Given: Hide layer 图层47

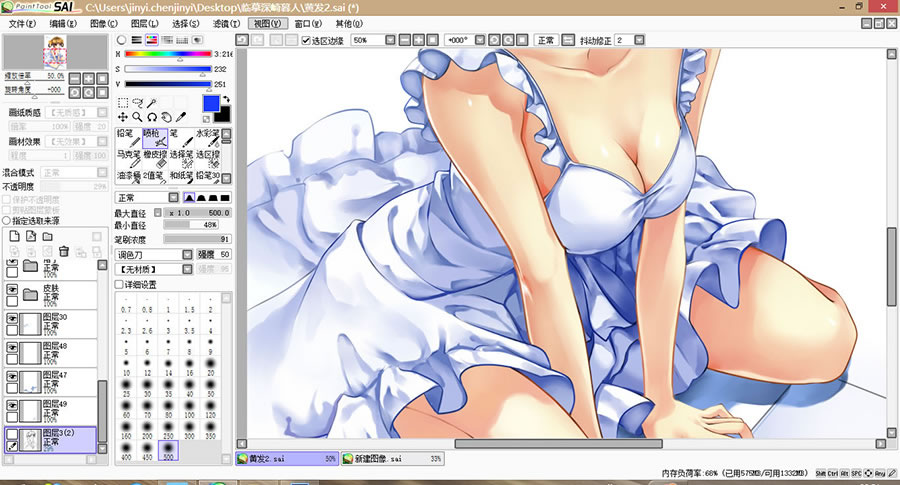Looking at the screenshot, I should (12, 377).
